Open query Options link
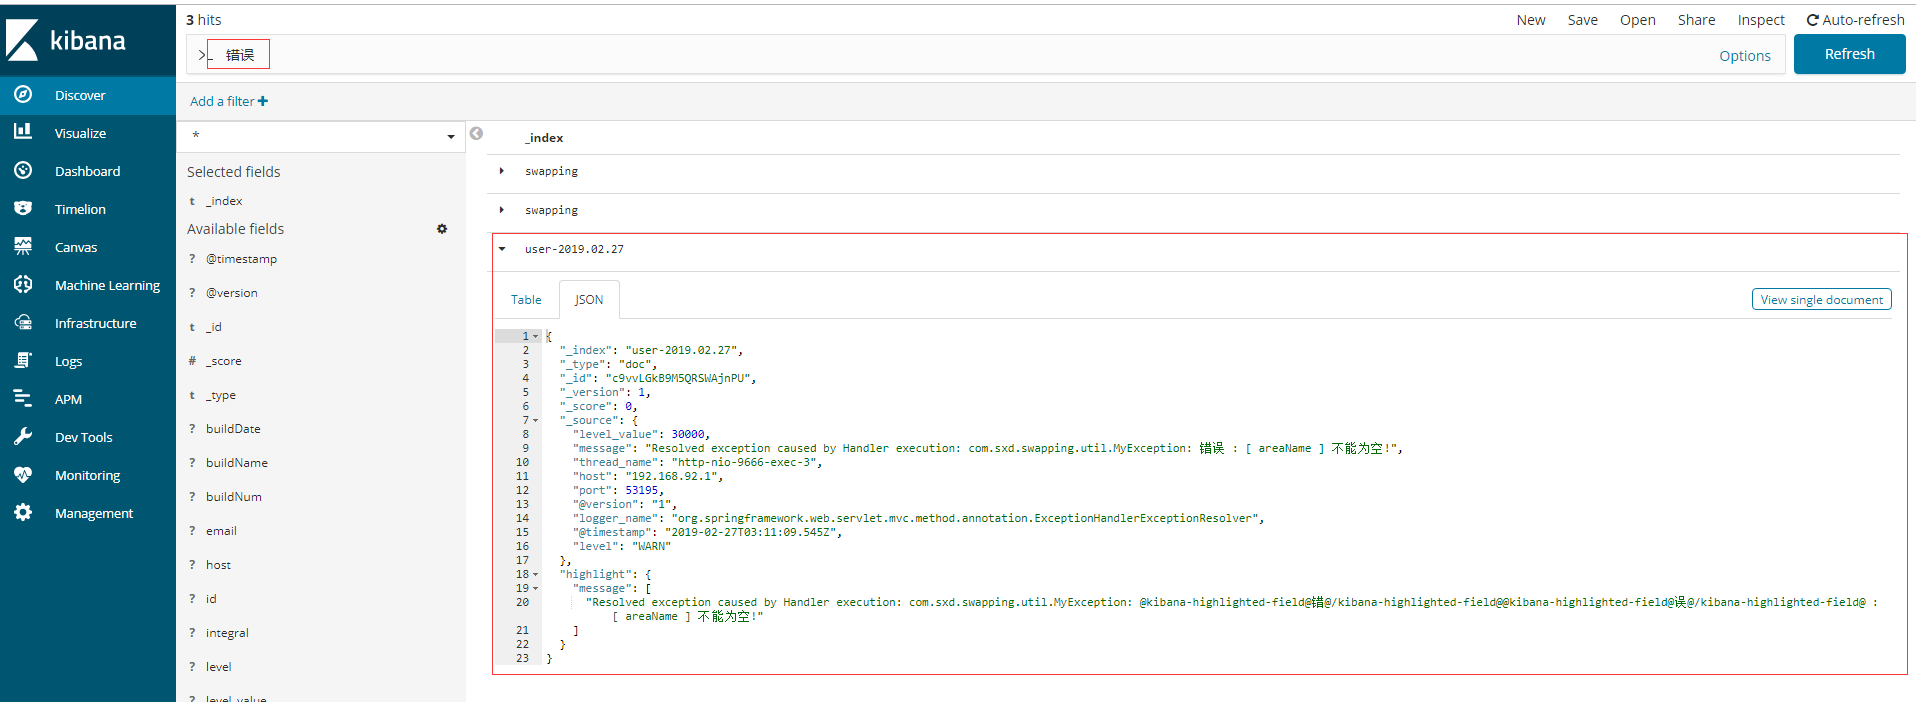This screenshot has width=1916, height=702. tap(1745, 56)
